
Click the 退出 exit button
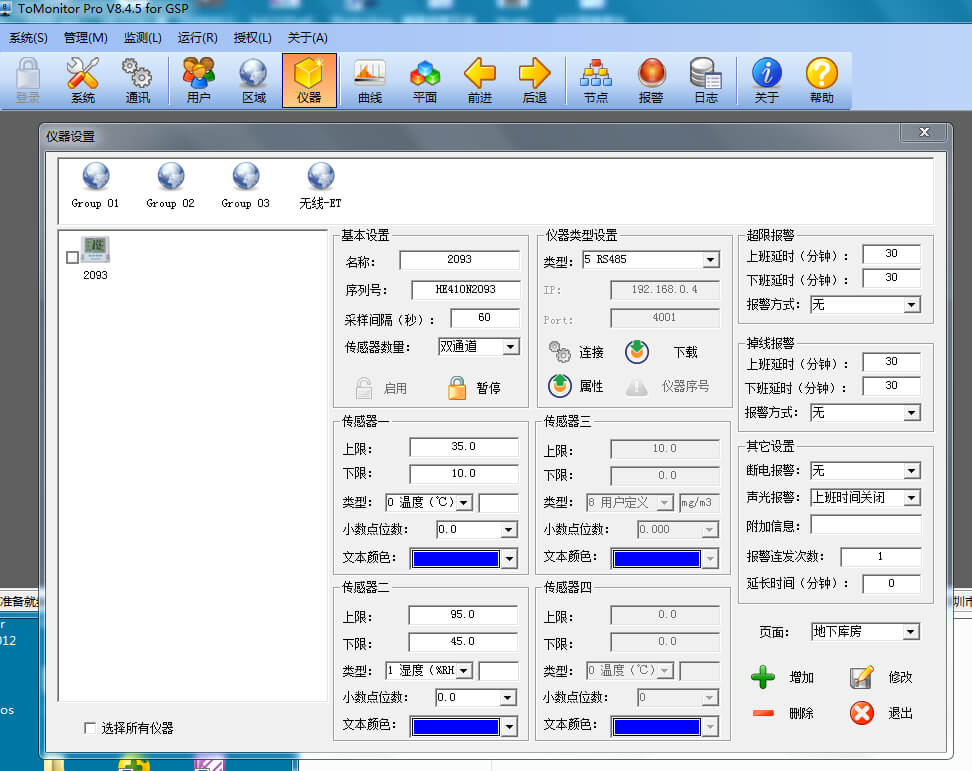click(881, 714)
